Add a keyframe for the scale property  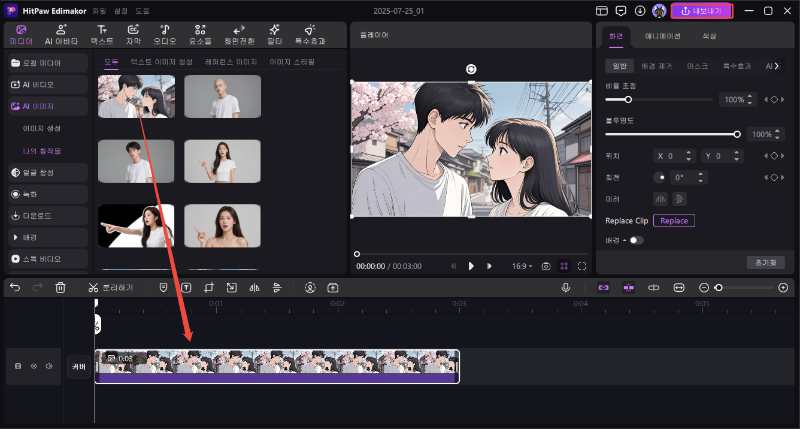tap(774, 99)
